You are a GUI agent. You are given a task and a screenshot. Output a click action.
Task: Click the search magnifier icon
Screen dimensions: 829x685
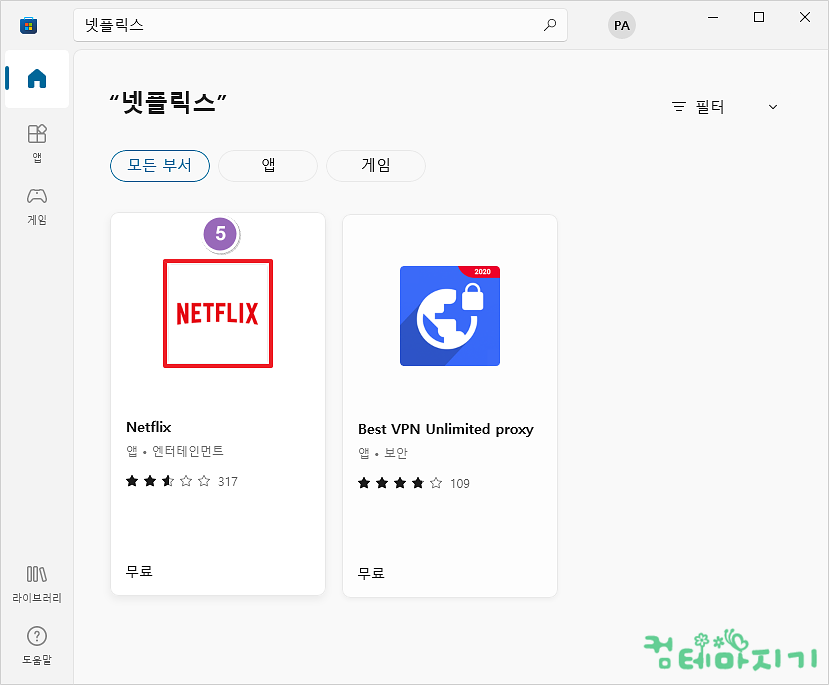pos(550,25)
